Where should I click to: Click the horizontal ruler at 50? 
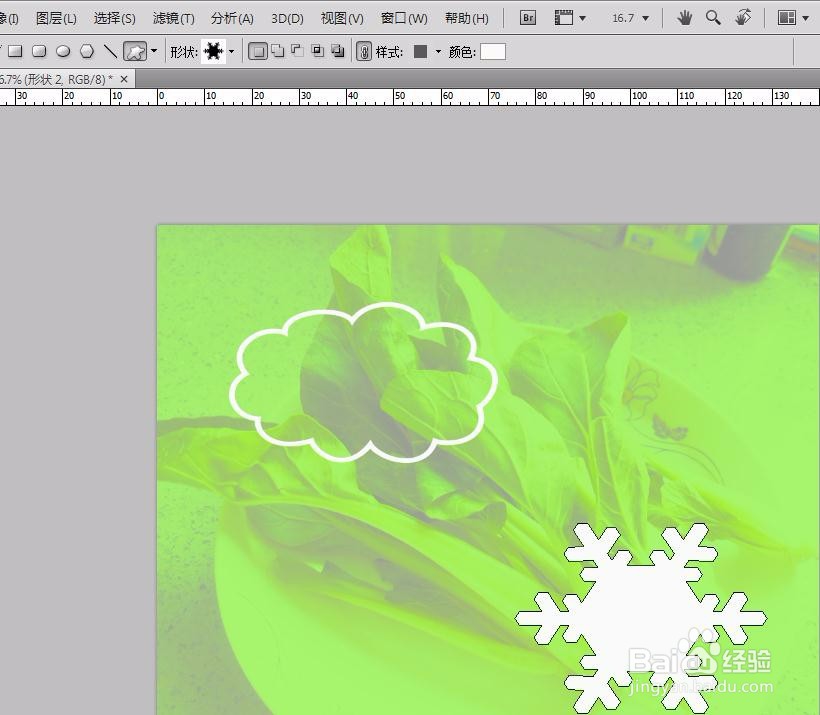click(x=400, y=96)
